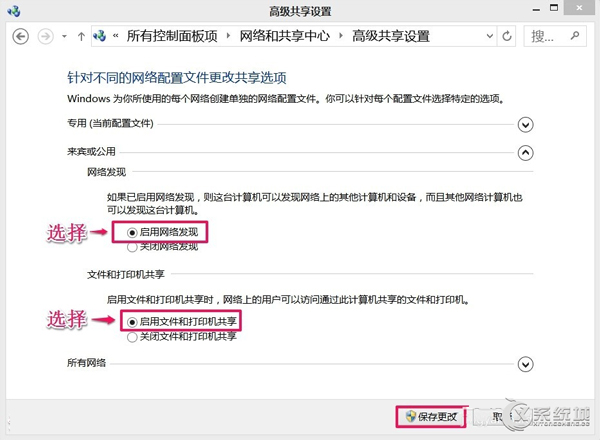Open recent locations dropdown arrow
Screen dimensions: 600x440
pyautogui.click(x=64, y=37)
